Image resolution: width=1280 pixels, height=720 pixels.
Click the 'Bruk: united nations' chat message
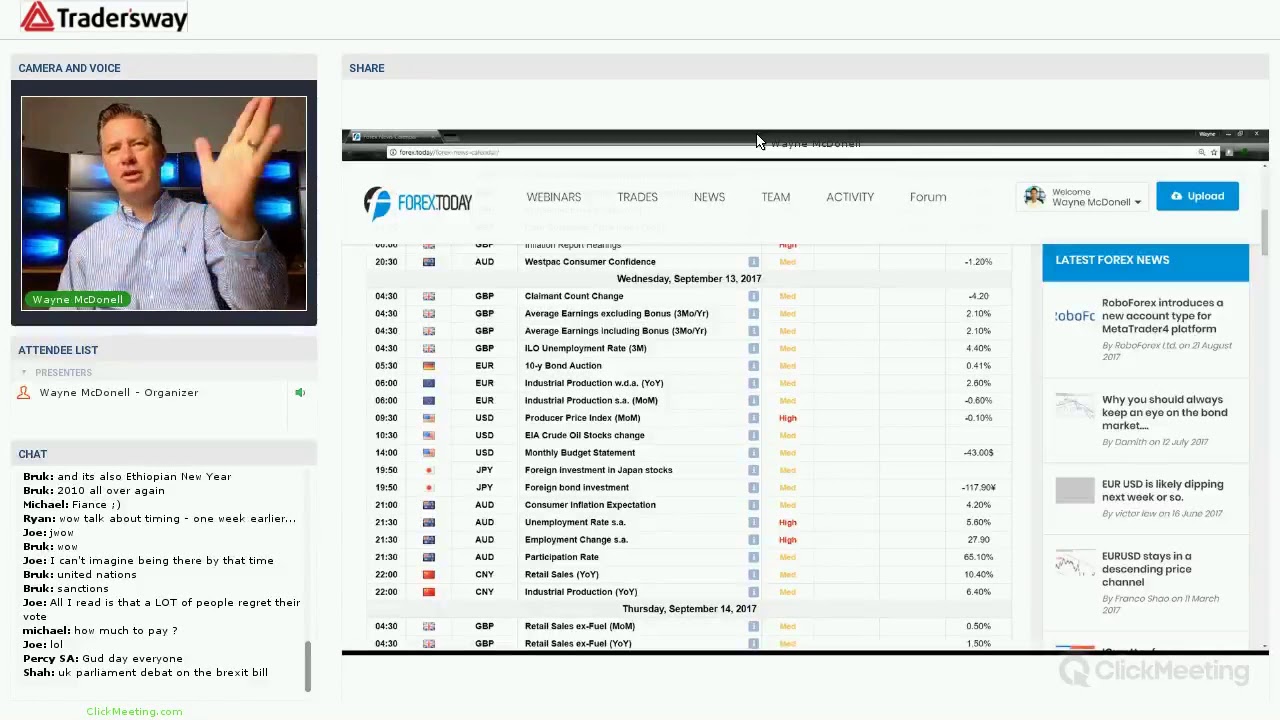80,575
